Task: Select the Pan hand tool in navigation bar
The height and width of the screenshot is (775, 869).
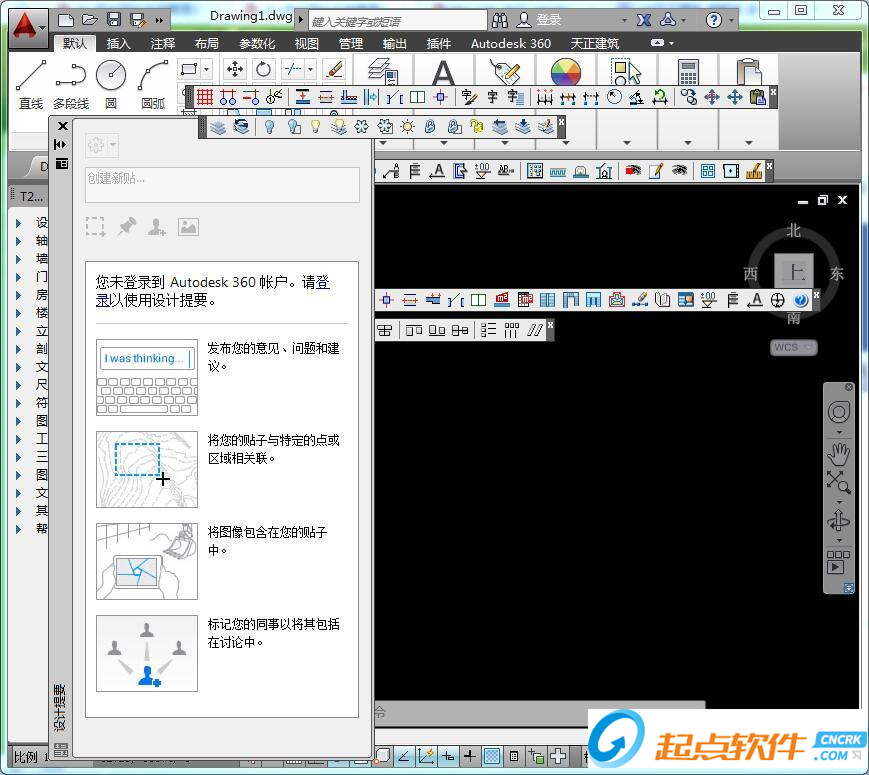Action: (x=839, y=453)
